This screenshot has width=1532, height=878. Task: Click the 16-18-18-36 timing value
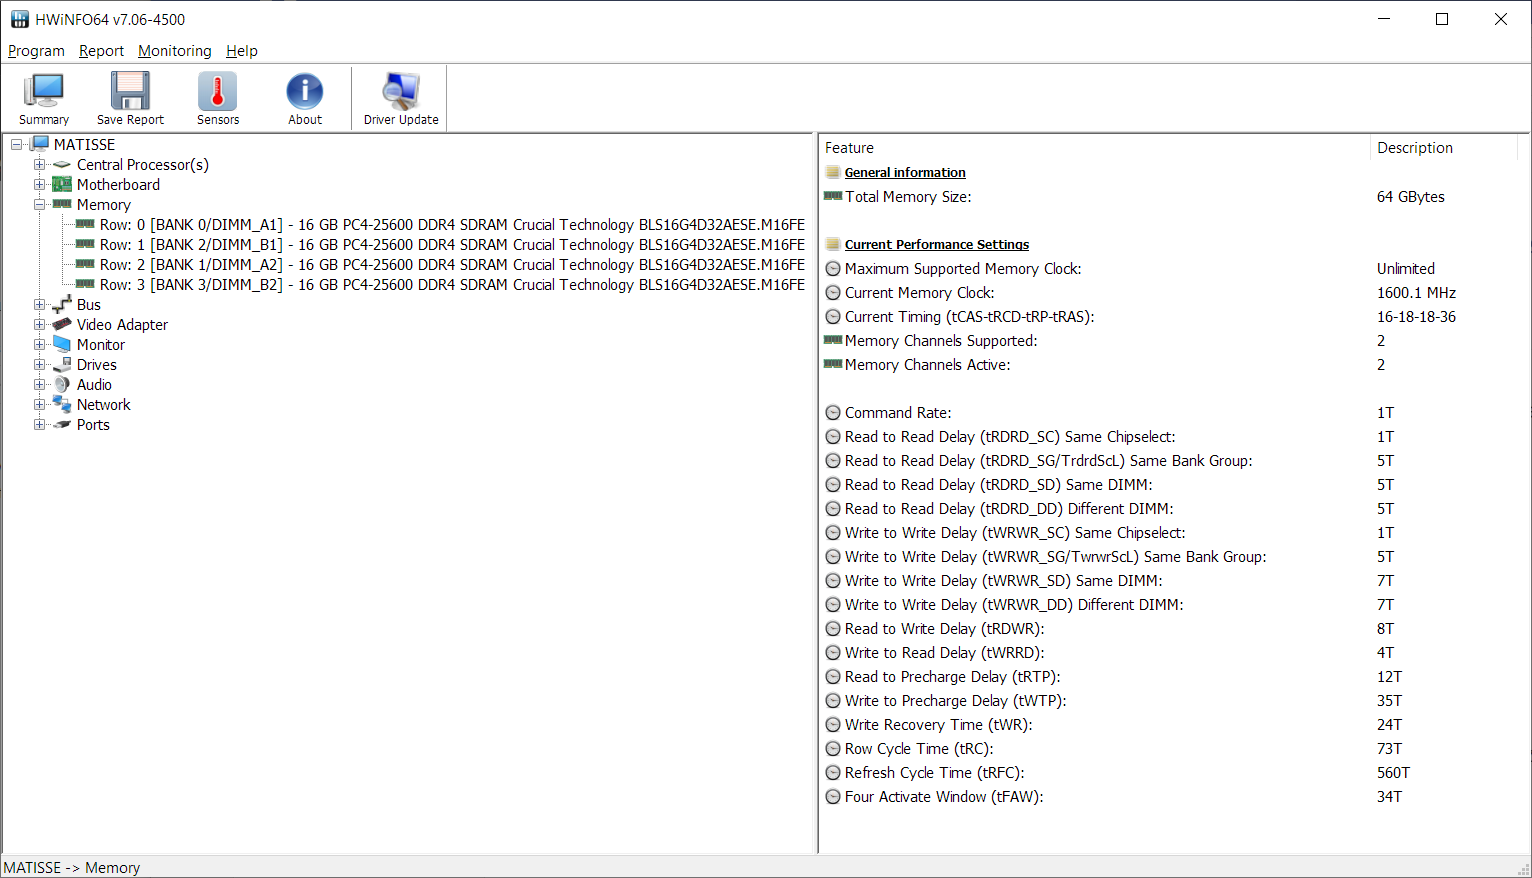pyautogui.click(x=1416, y=316)
